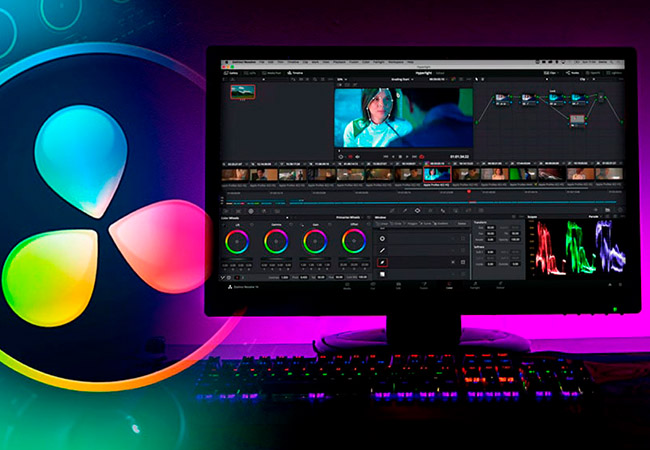650x450 pixels.
Task: Stop playback in the viewer
Action: [400, 157]
